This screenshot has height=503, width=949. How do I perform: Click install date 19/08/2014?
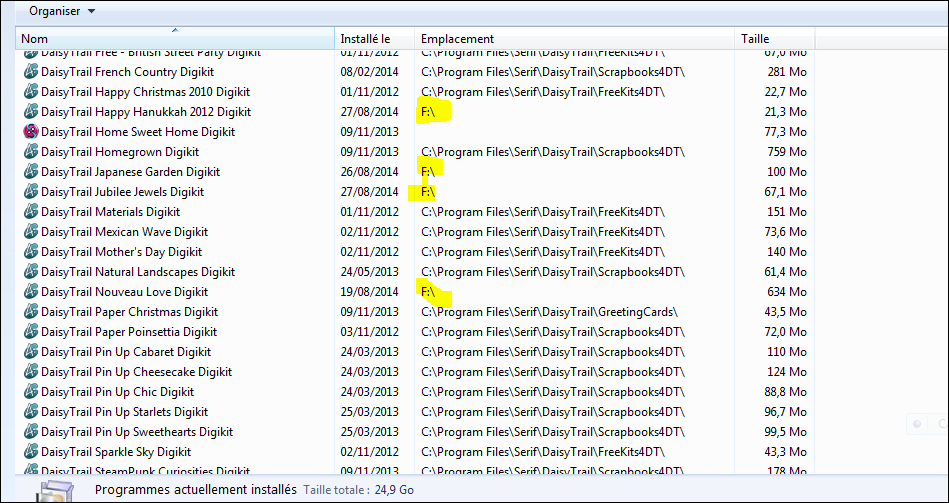[369, 292]
